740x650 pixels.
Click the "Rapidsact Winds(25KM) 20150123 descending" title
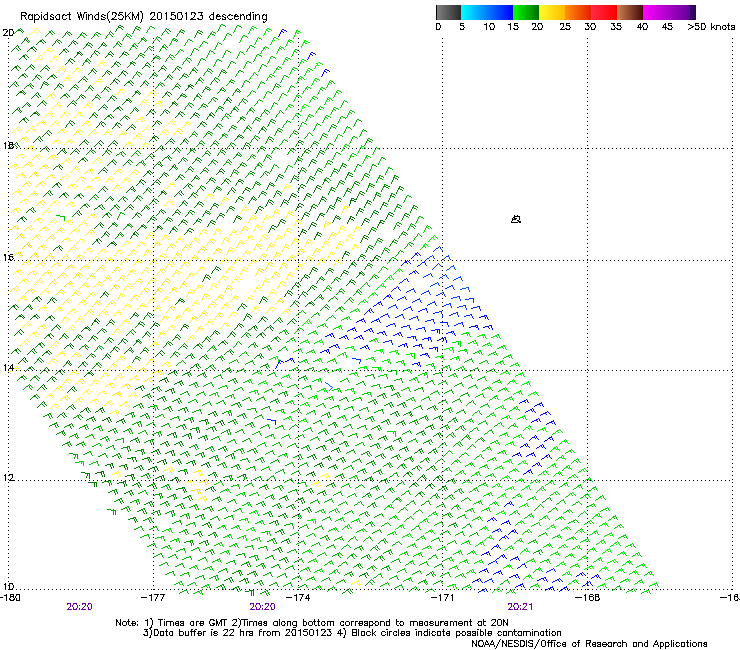click(143, 17)
